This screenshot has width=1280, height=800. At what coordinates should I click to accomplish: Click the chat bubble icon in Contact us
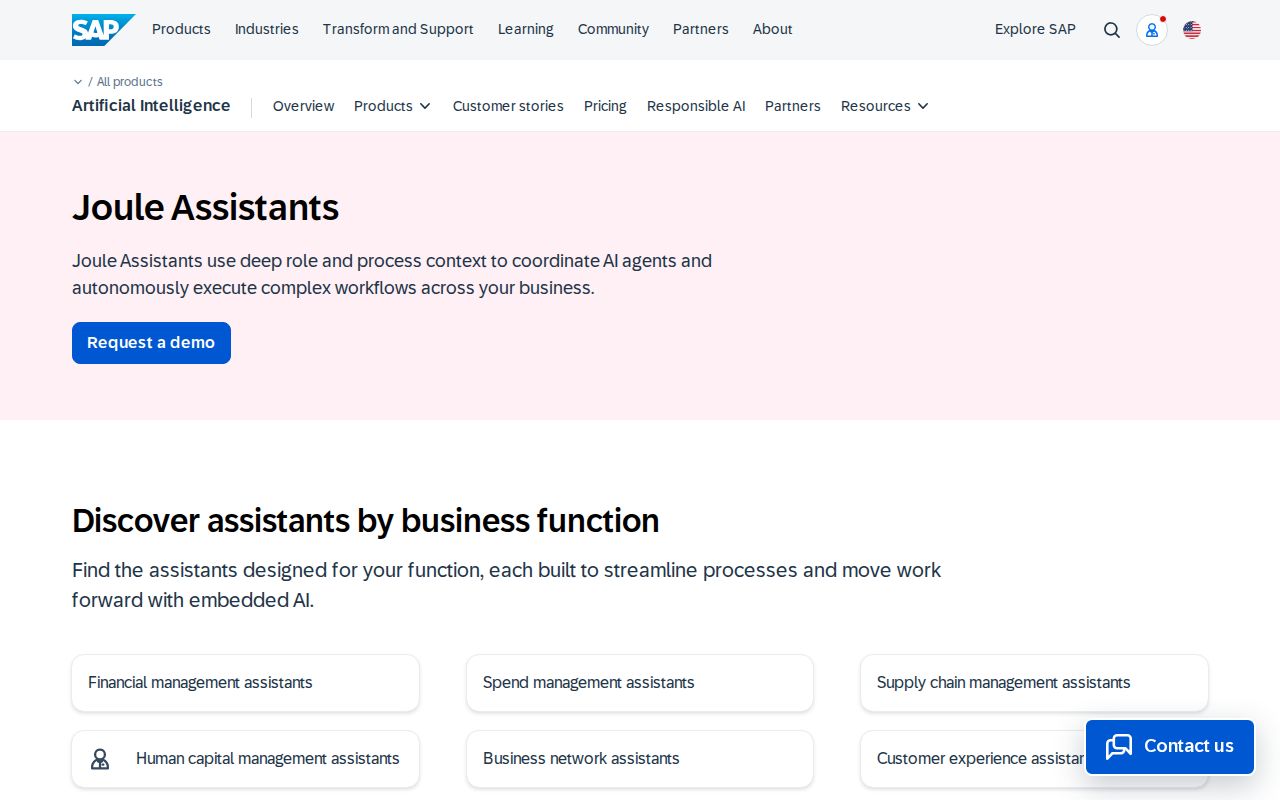(1119, 746)
